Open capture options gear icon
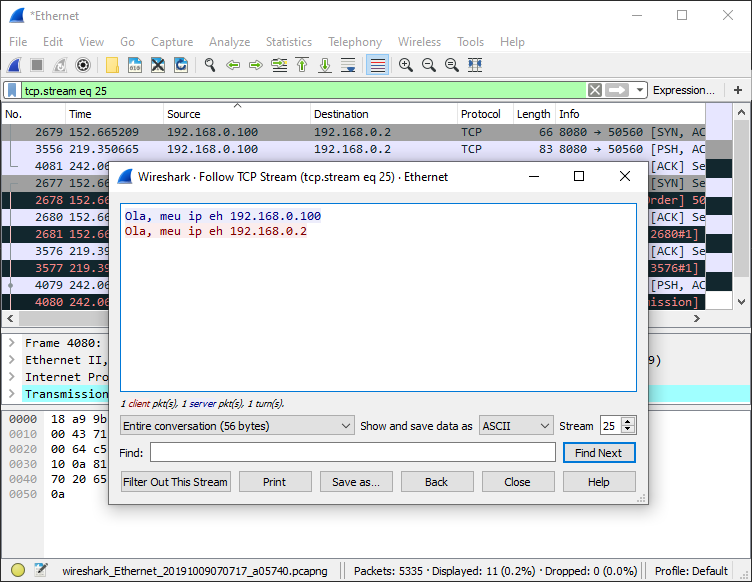Image resolution: width=752 pixels, height=582 pixels. [83, 65]
